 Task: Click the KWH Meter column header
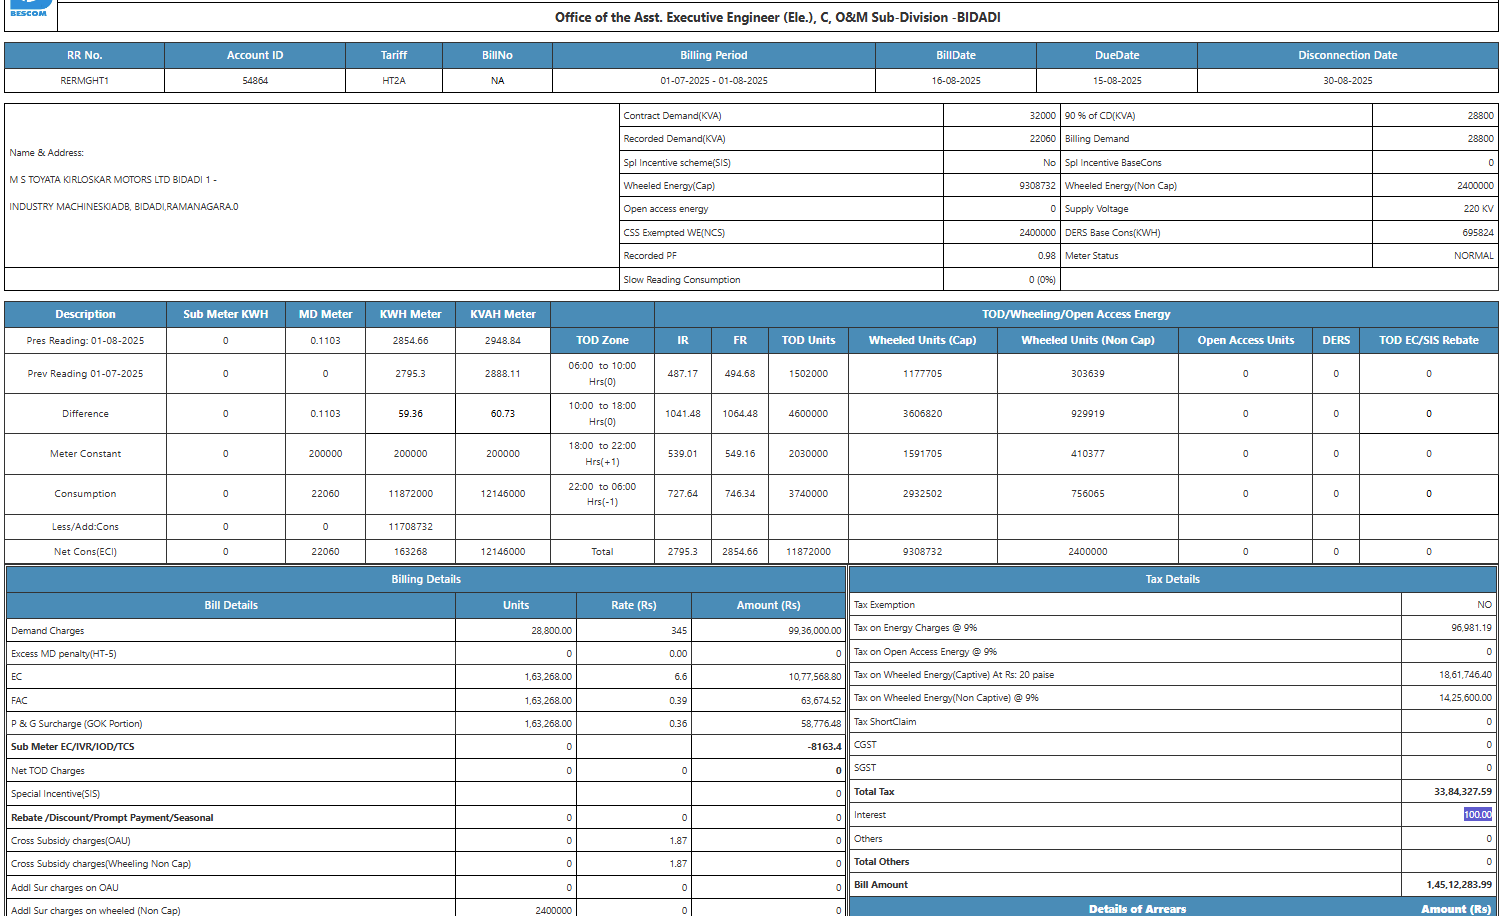coord(410,314)
